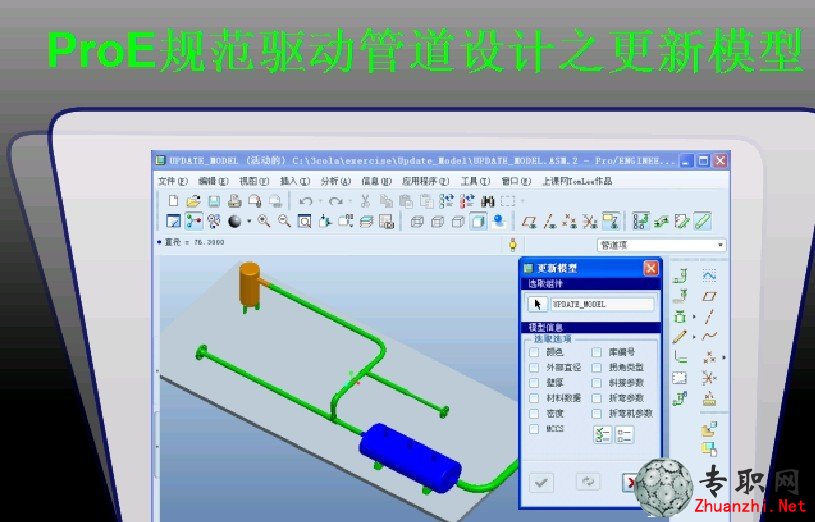Viewport: 815px width, 522px height.
Task: Click the select-all checklist icon in dialog
Action: (x=602, y=435)
